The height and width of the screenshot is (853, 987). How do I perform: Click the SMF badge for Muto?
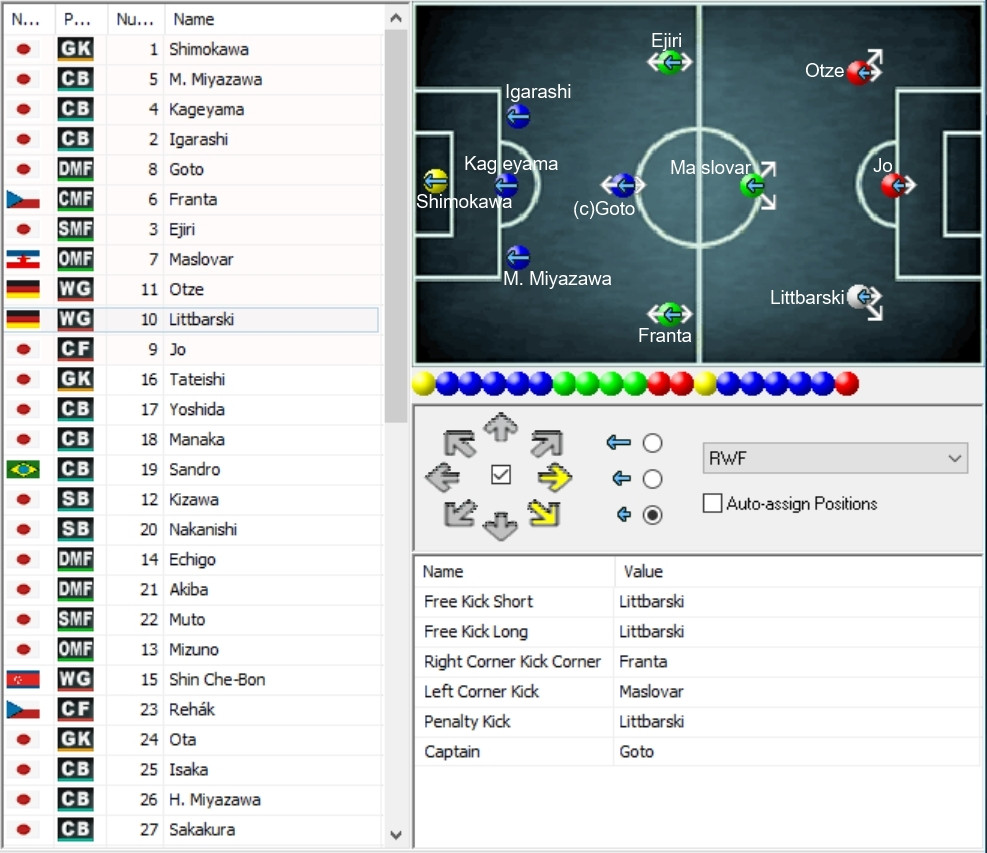pyautogui.click(x=76, y=619)
